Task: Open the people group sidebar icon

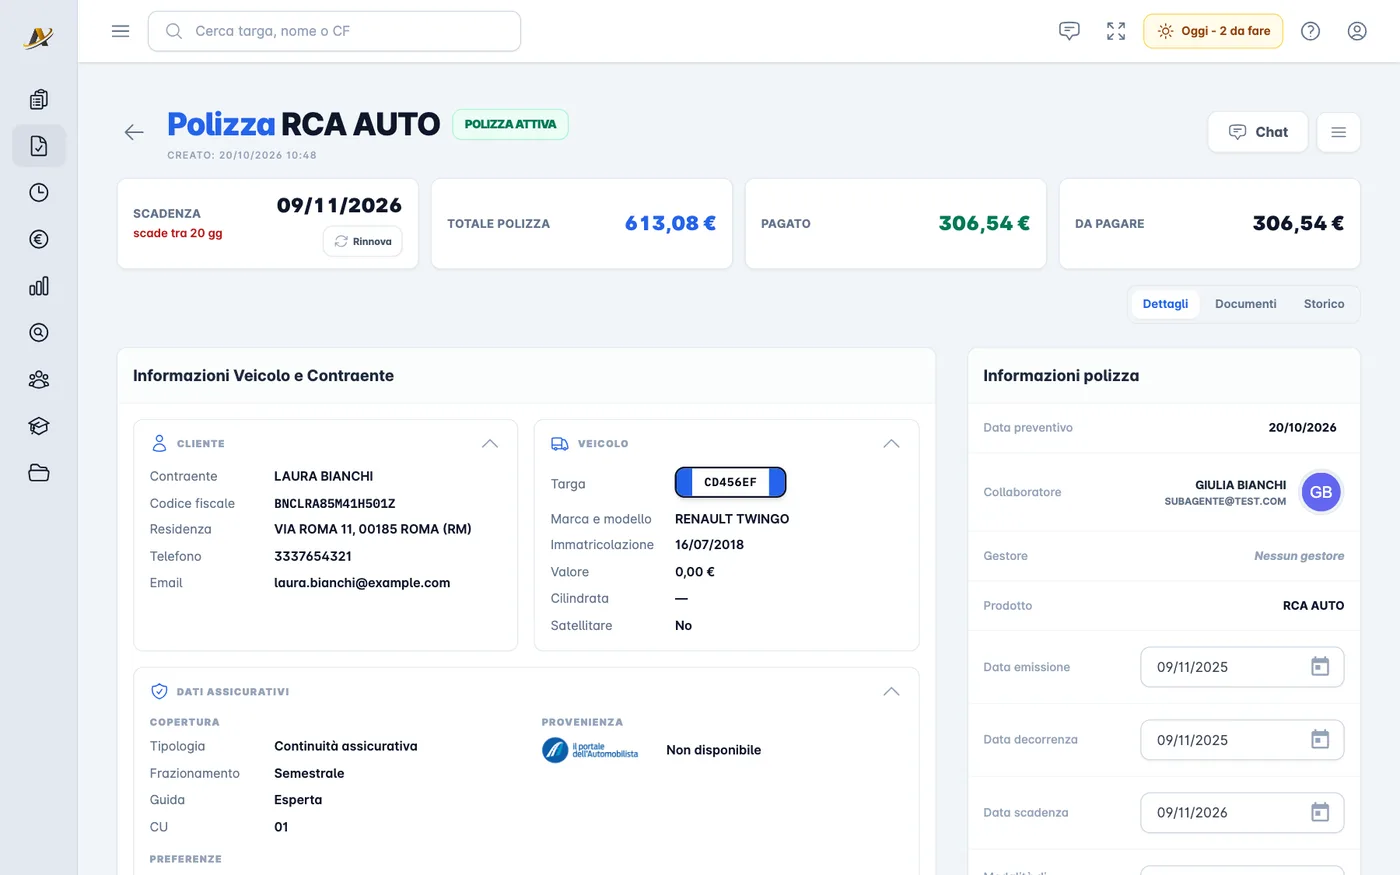Action: click(39, 380)
